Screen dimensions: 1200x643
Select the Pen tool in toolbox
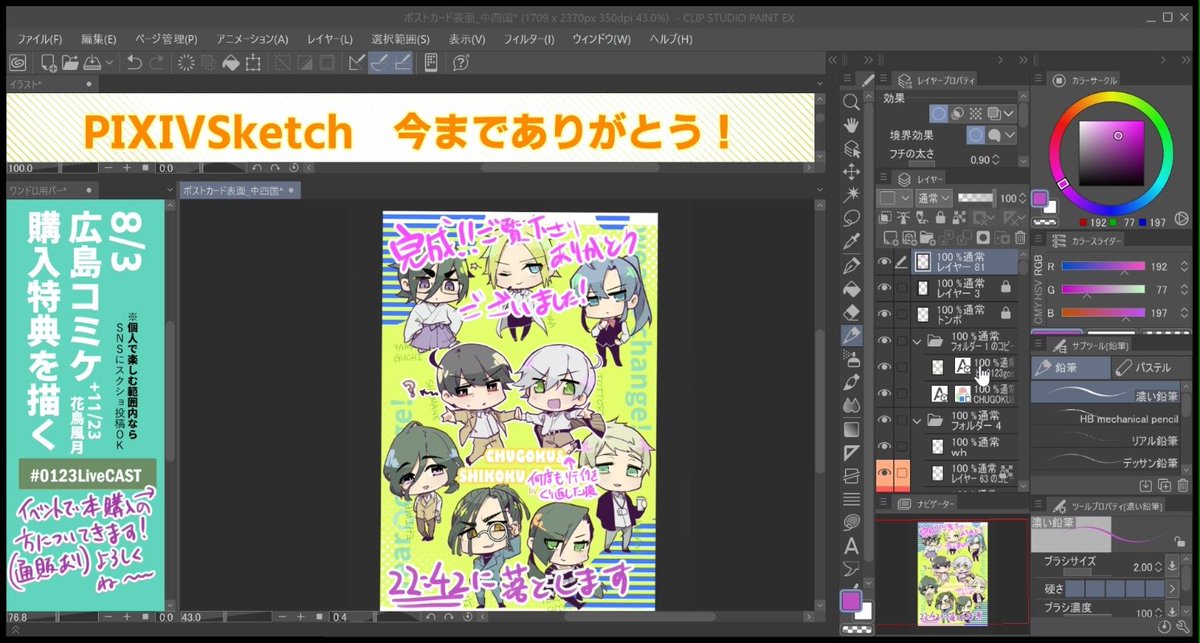pos(851,265)
